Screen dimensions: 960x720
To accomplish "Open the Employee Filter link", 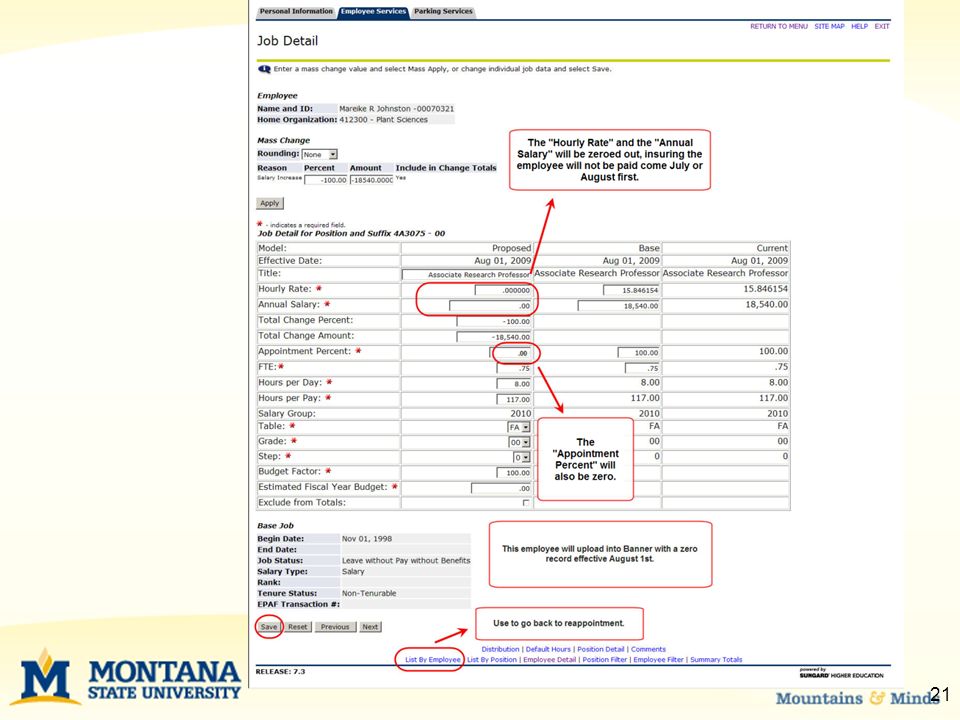I will (658, 659).
